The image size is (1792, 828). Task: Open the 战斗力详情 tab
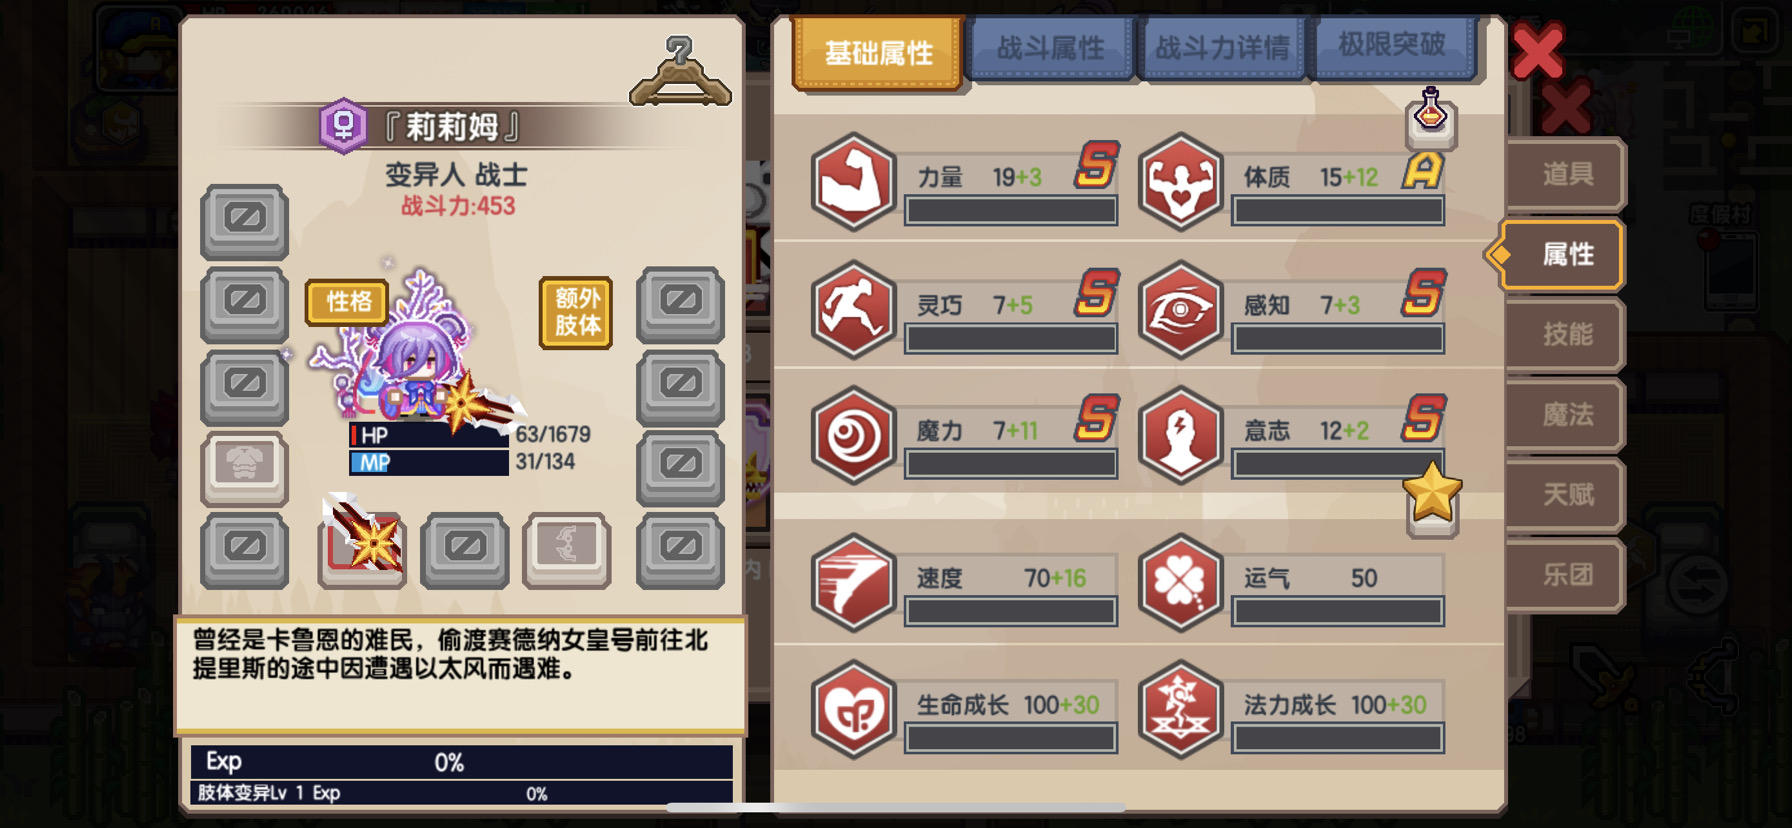coord(1222,47)
